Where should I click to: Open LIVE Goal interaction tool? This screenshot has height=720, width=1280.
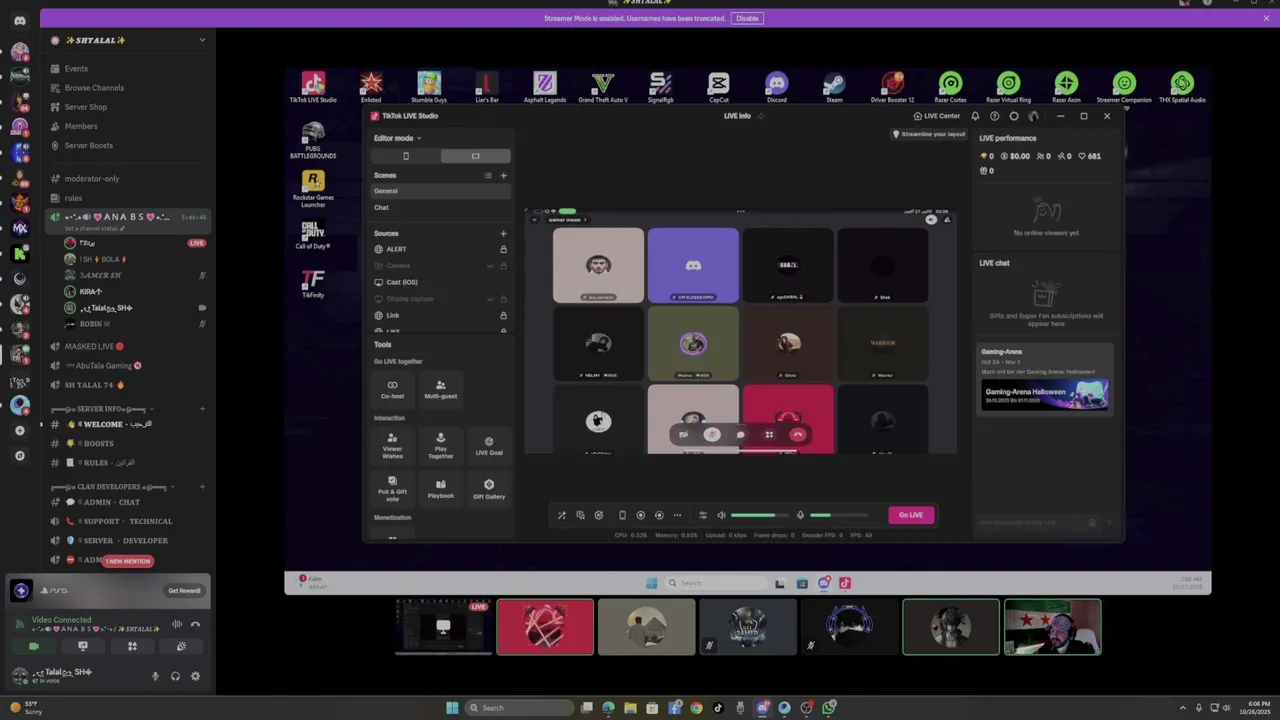489,446
